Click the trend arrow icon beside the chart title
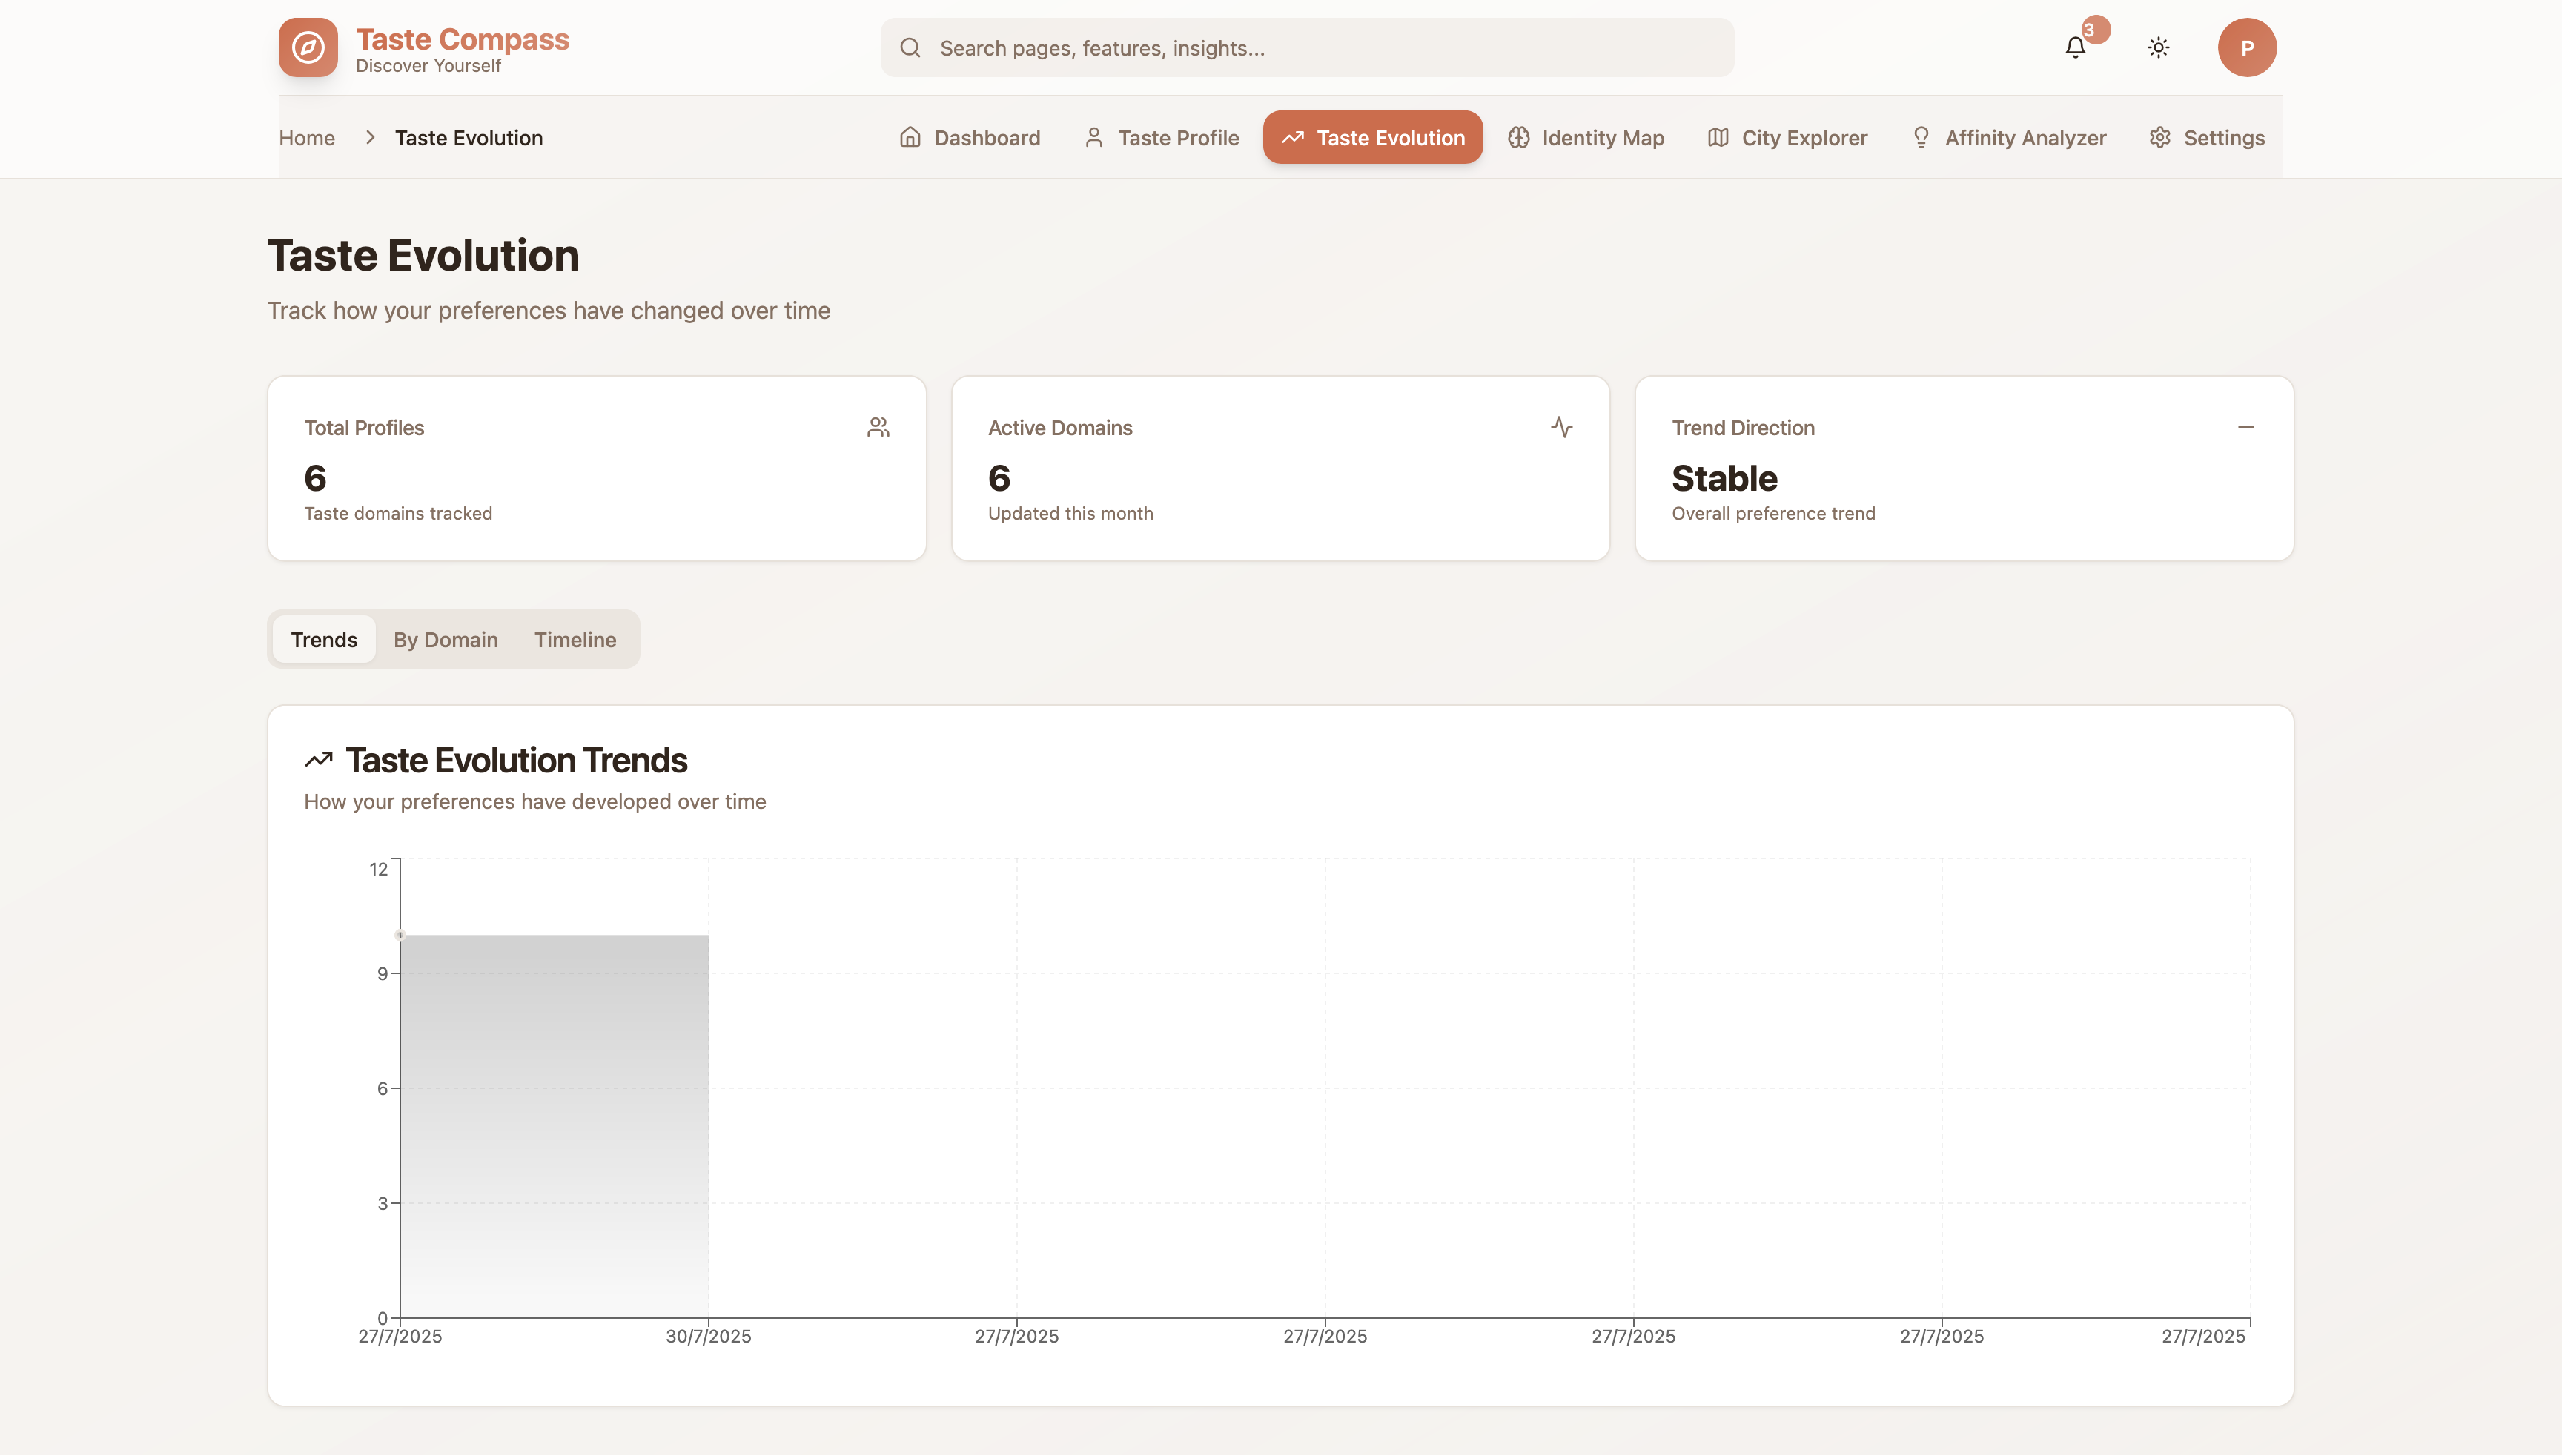 (318, 760)
